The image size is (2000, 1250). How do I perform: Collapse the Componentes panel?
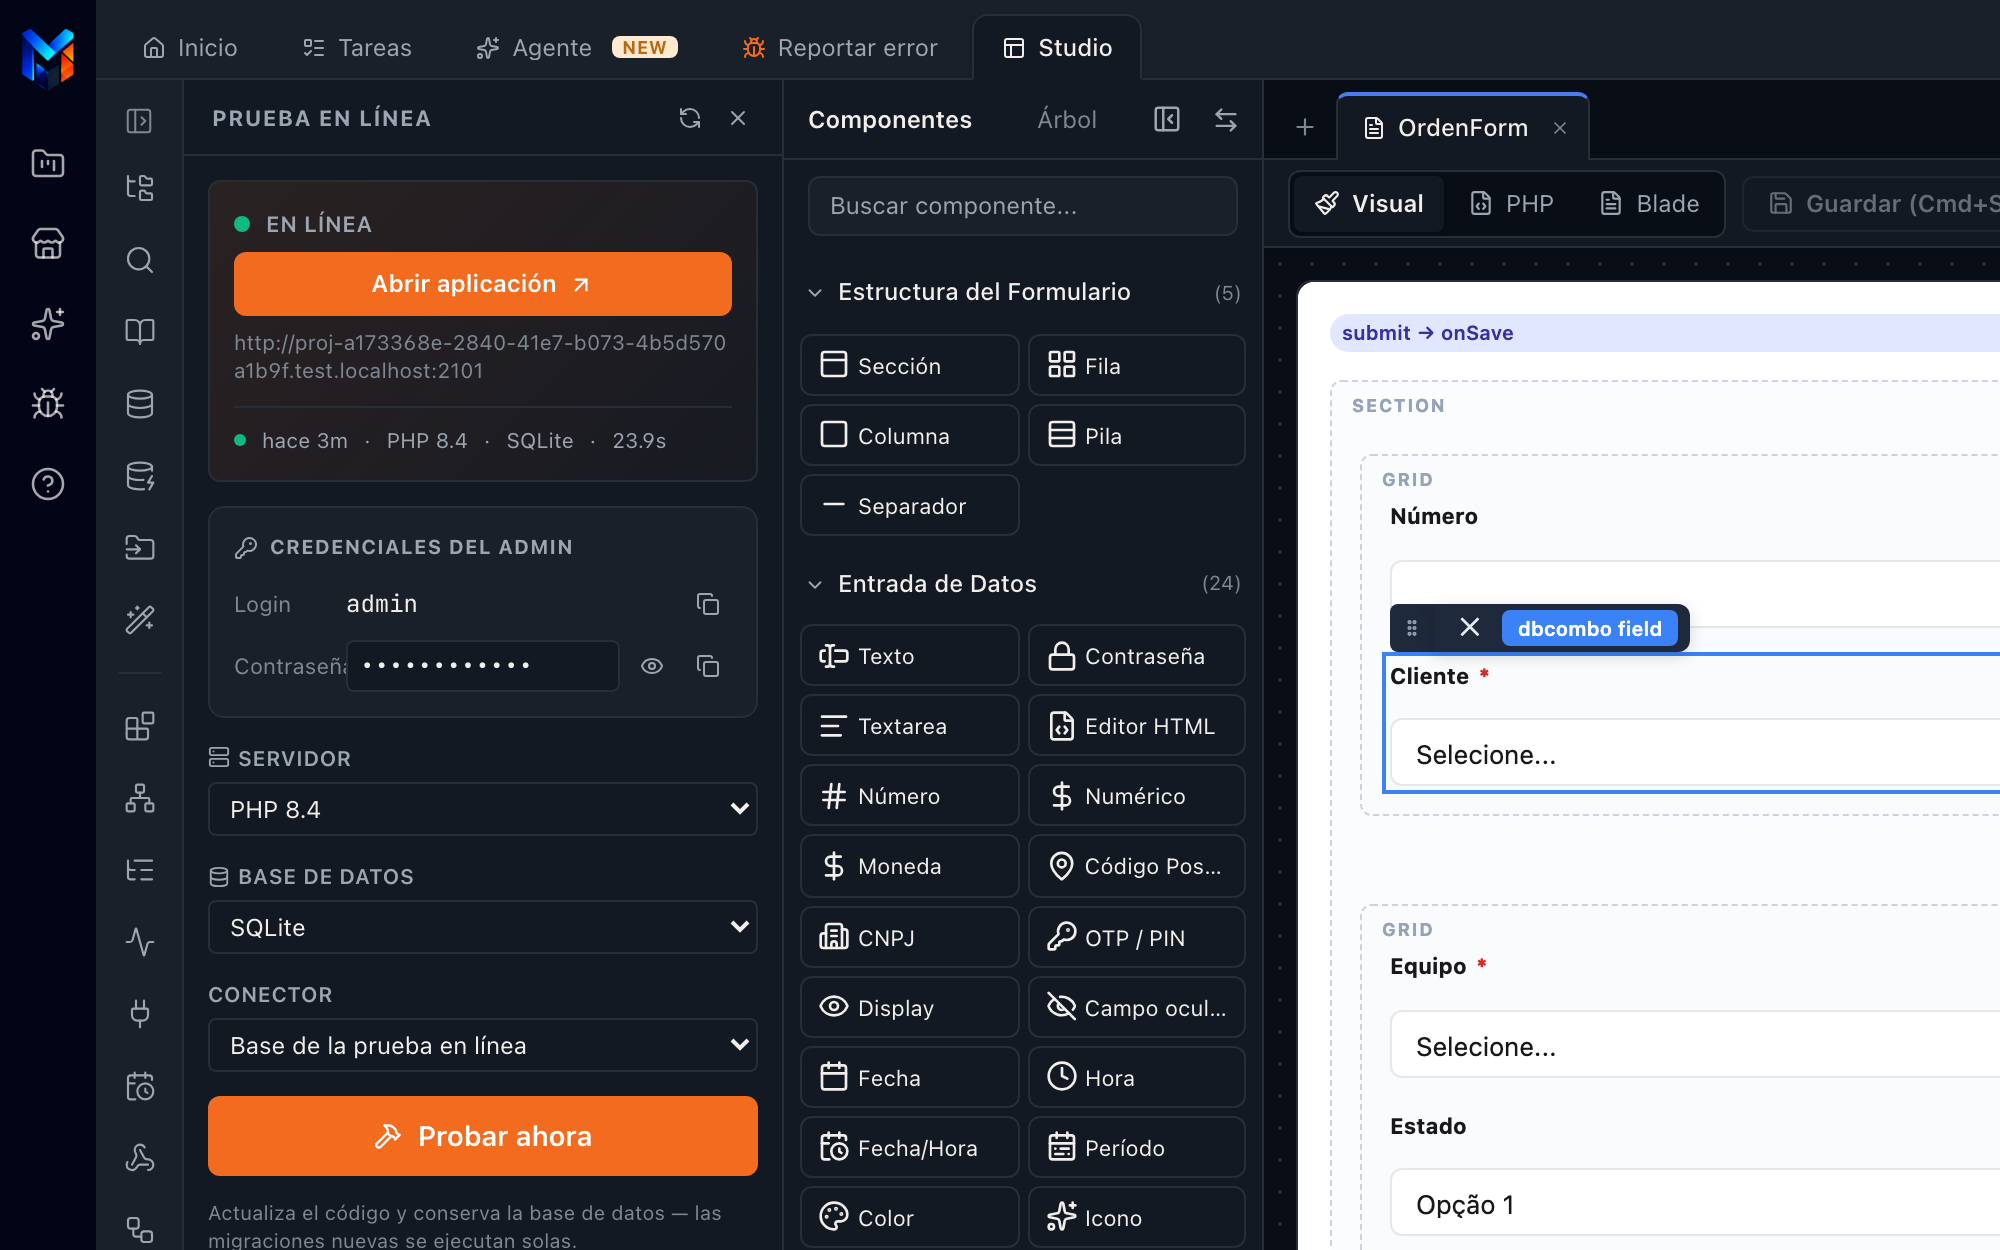[1167, 120]
